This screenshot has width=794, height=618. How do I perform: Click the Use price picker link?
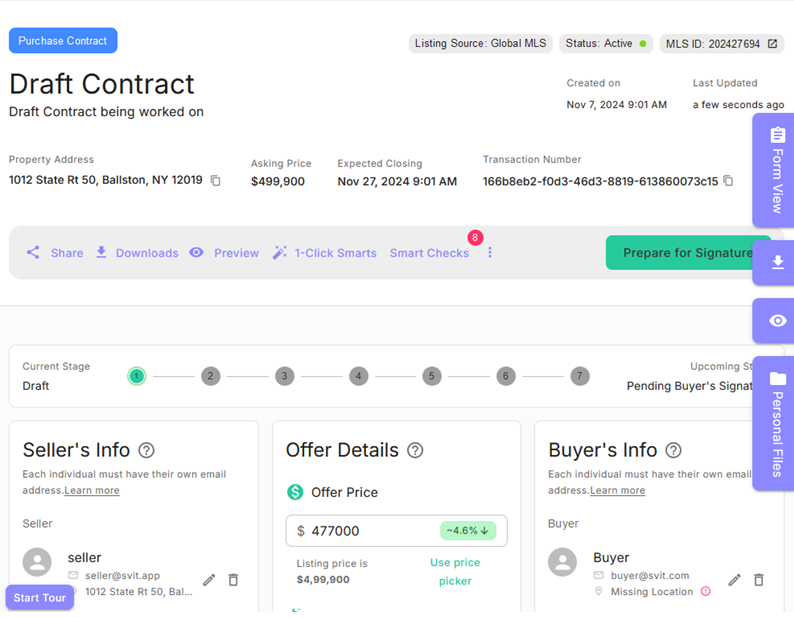point(455,571)
